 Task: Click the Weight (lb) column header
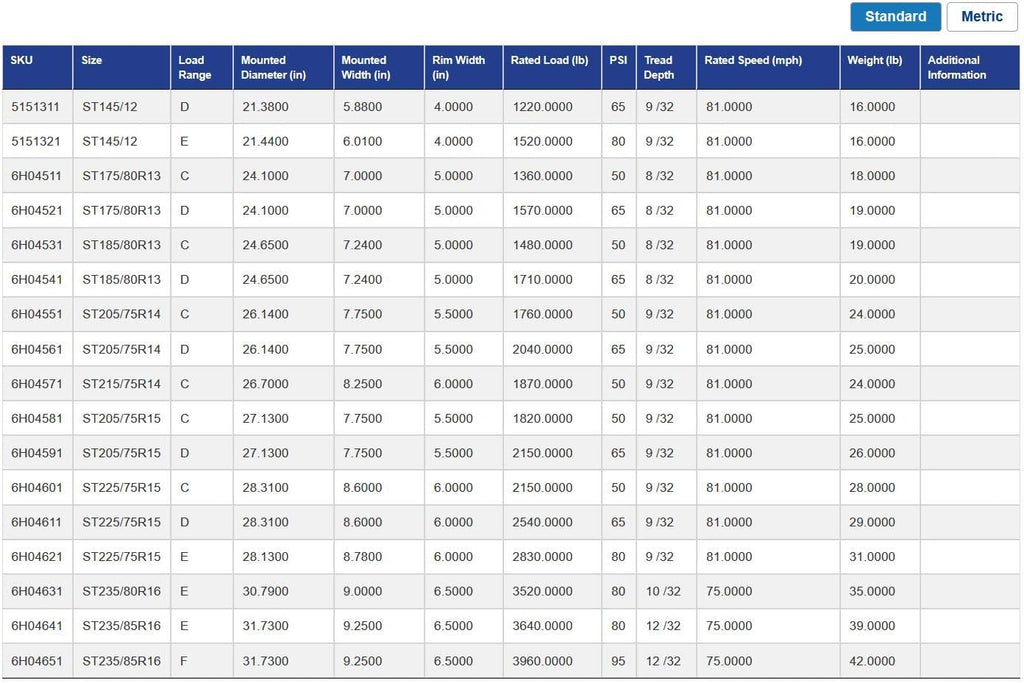(880, 67)
